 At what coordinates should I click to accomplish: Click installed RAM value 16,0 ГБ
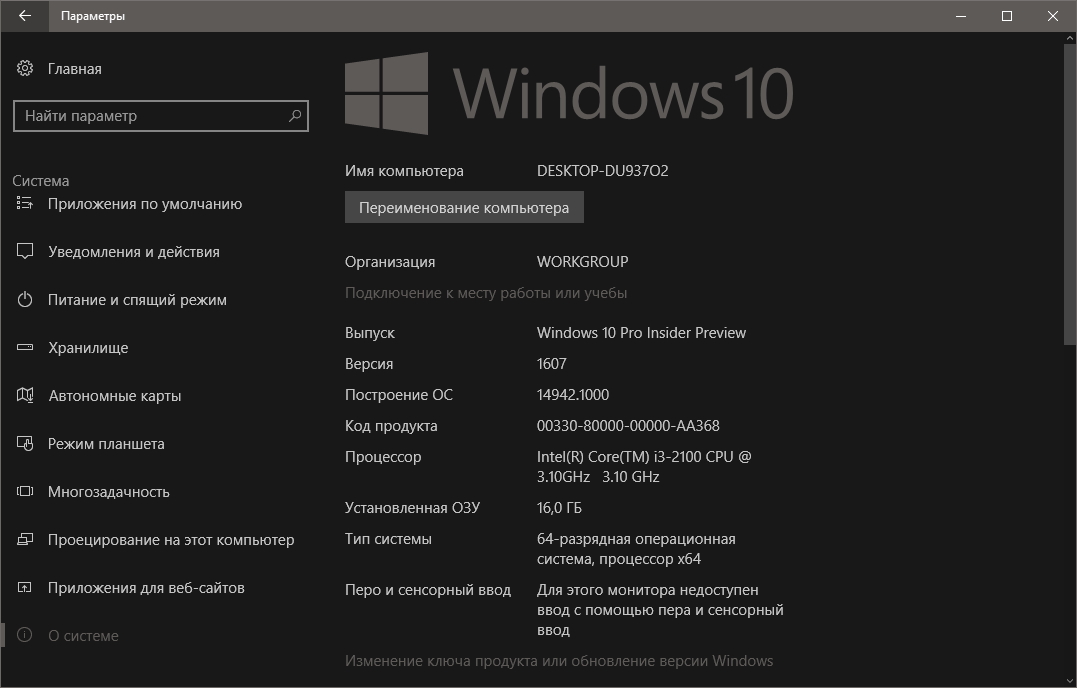coord(559,508)
